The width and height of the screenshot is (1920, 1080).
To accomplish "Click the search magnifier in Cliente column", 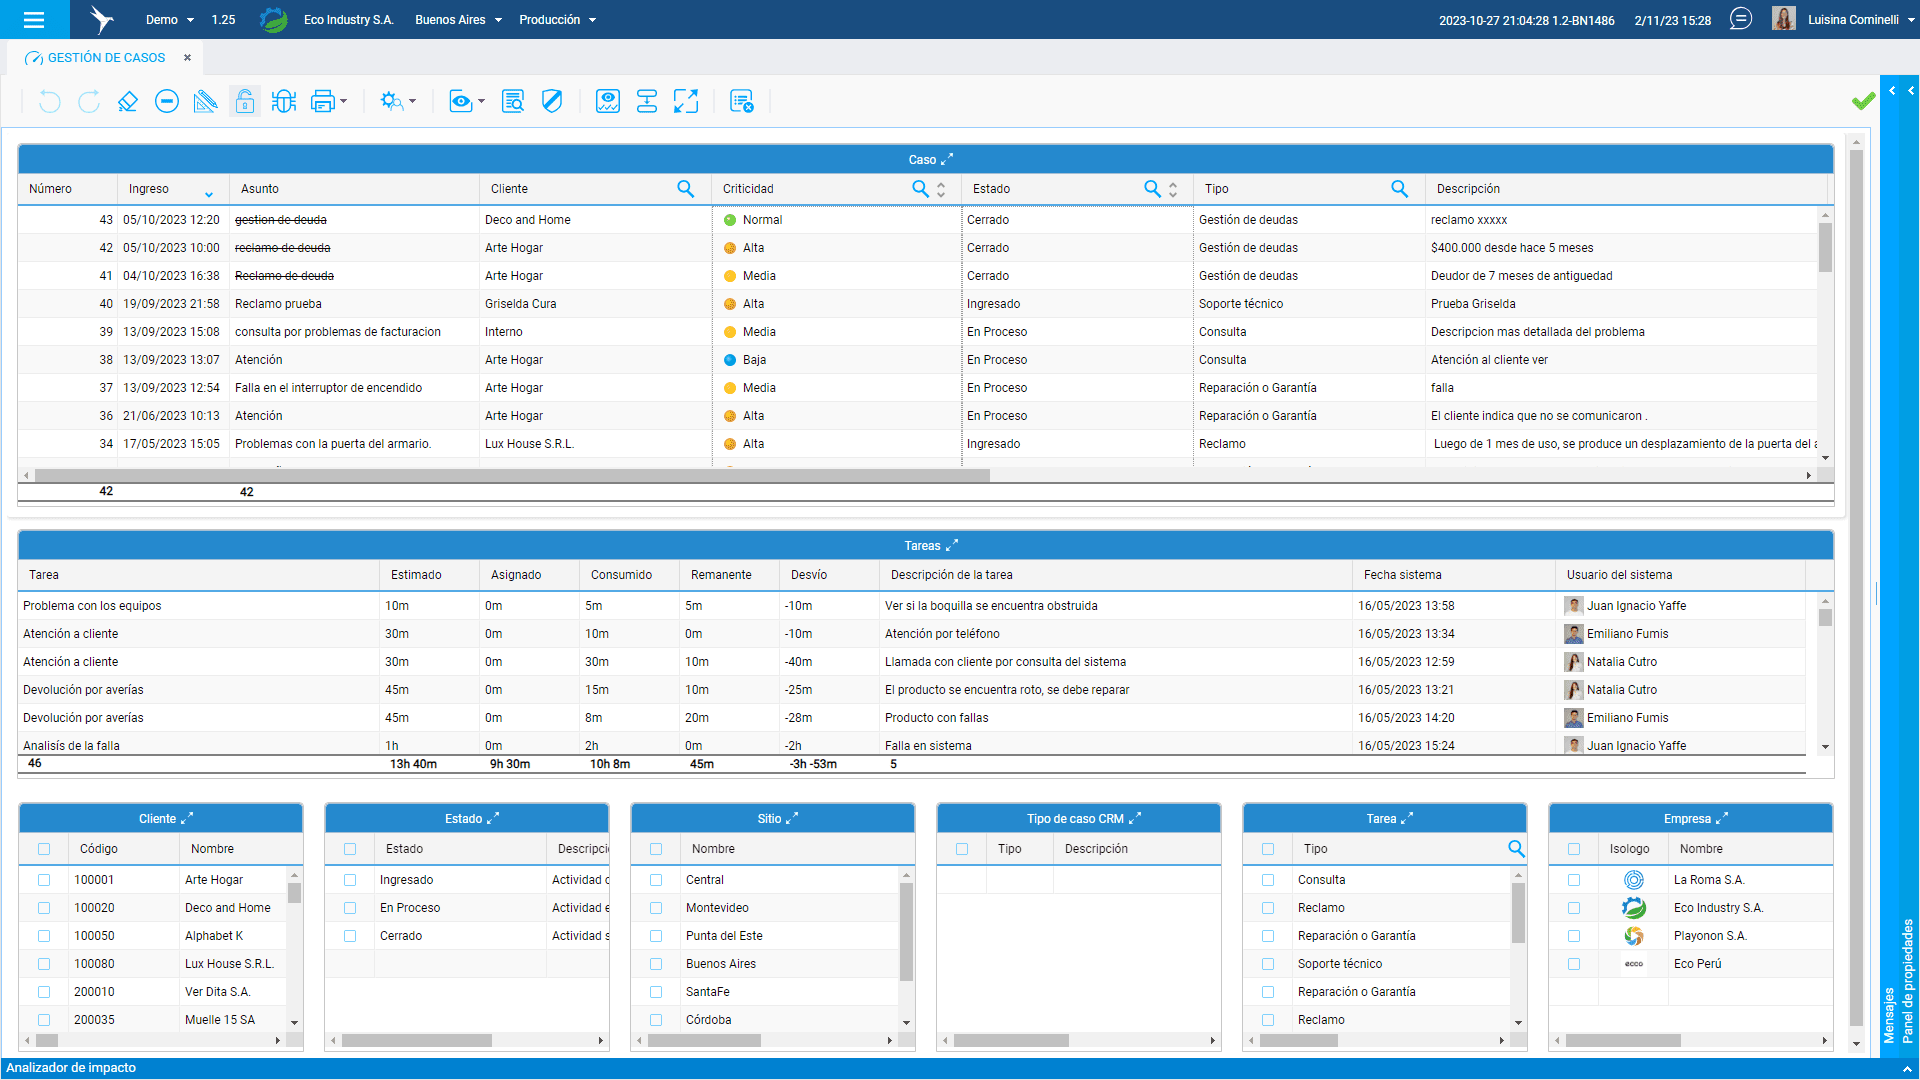I will click(x=686, y=189).
